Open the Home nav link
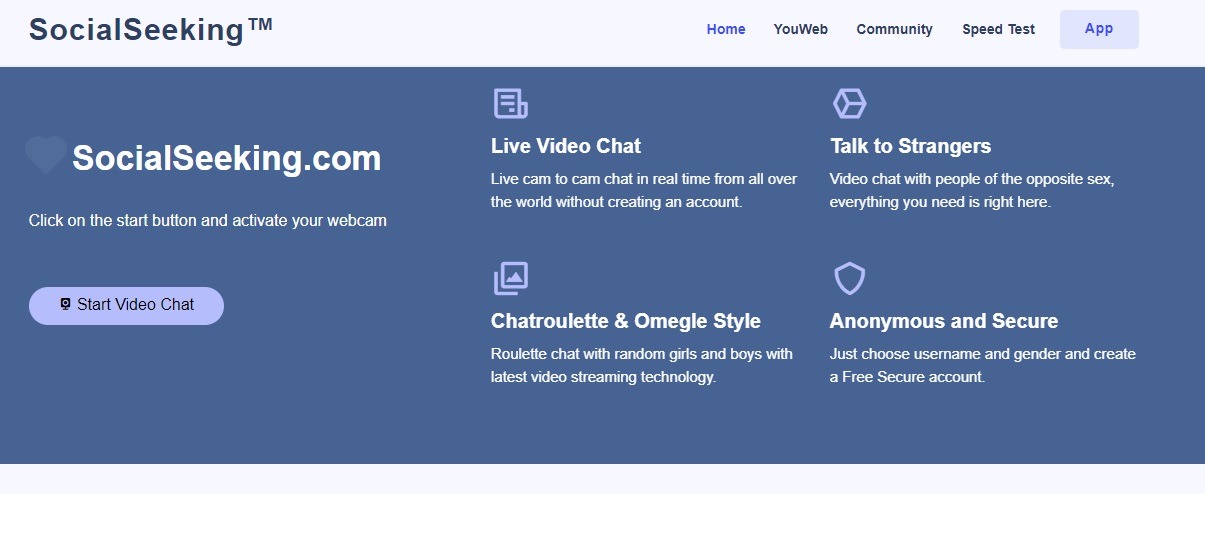 click(x=726, y=29)
